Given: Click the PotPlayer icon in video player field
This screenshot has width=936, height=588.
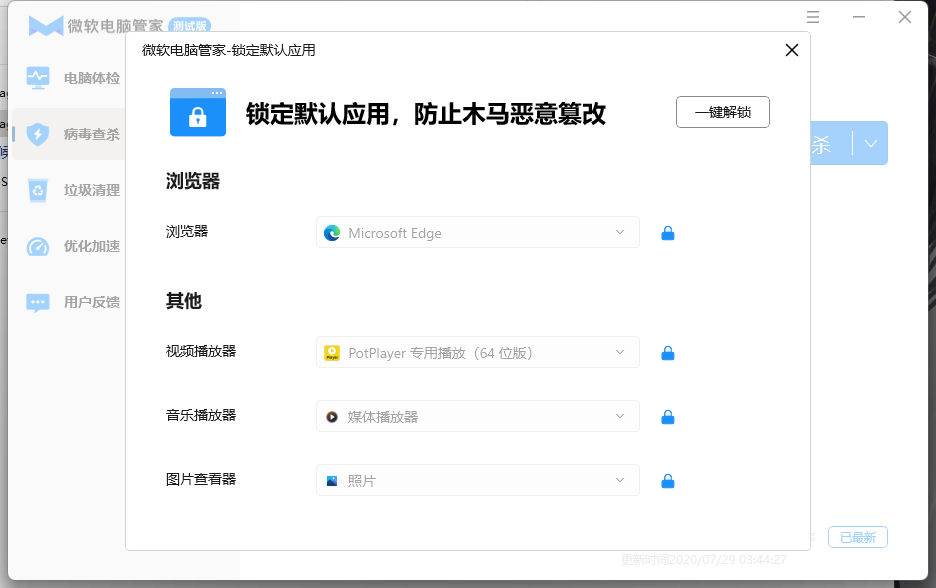Looking at the screenshot, I should point(332,353).
